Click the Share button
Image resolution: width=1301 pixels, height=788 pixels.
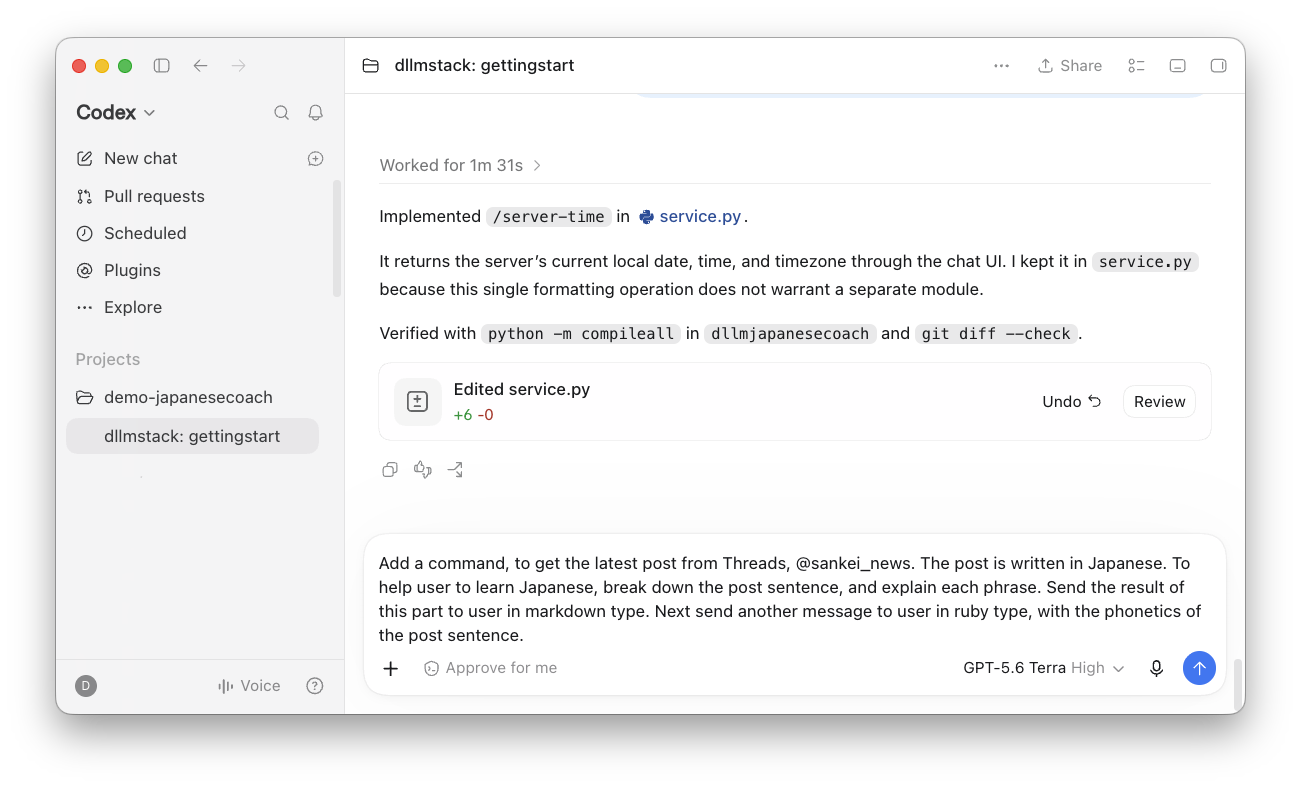coord(1070,66)
